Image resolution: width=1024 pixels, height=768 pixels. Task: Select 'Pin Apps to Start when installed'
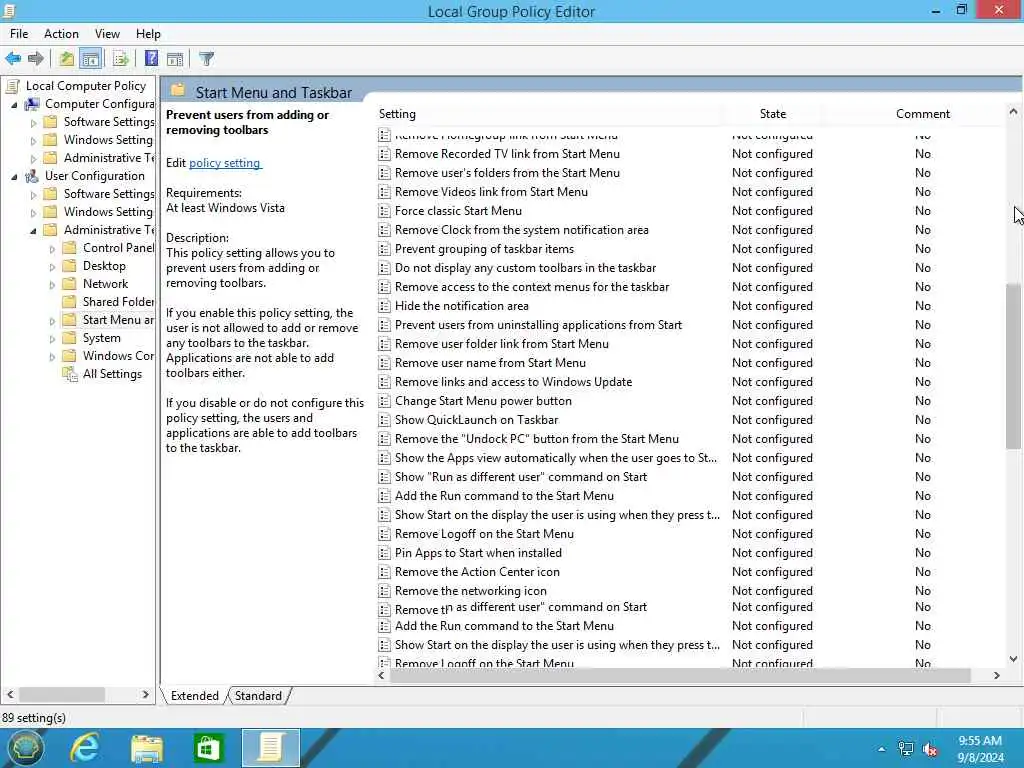pos(478,553)
